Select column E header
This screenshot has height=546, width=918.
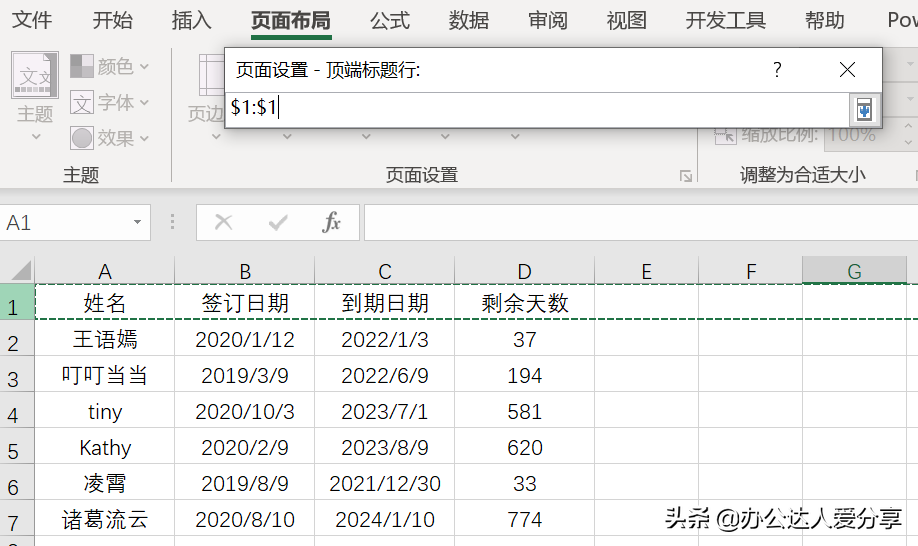point(646,271)
